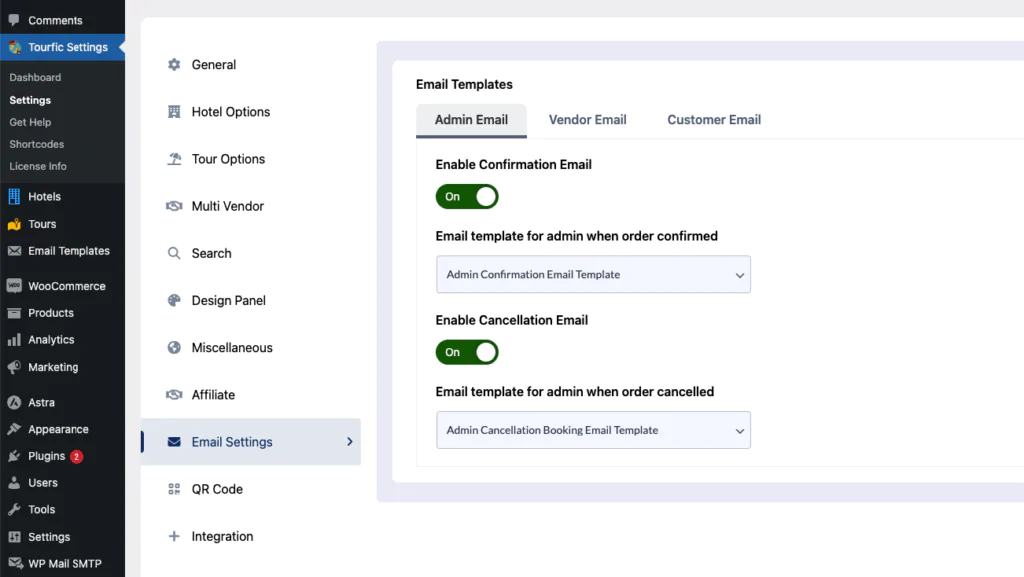The width and height of the screenshot is (1024, 577).
Task: Go to the Shortcodes submenu link
Action: (37, 144)
